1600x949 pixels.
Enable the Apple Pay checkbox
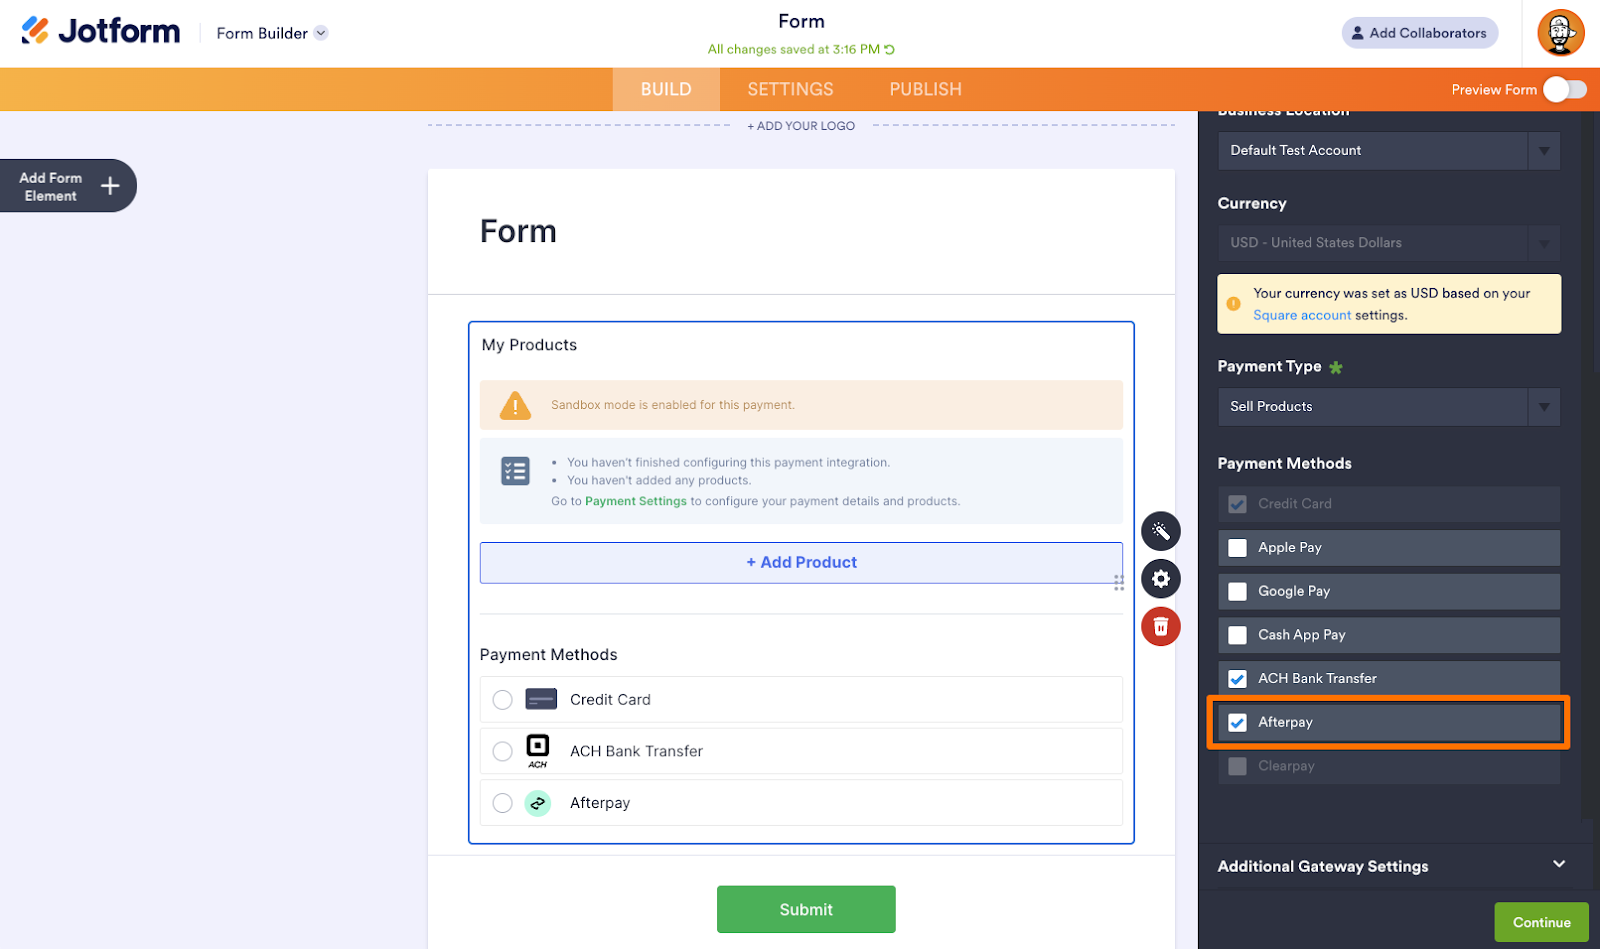1238,548
